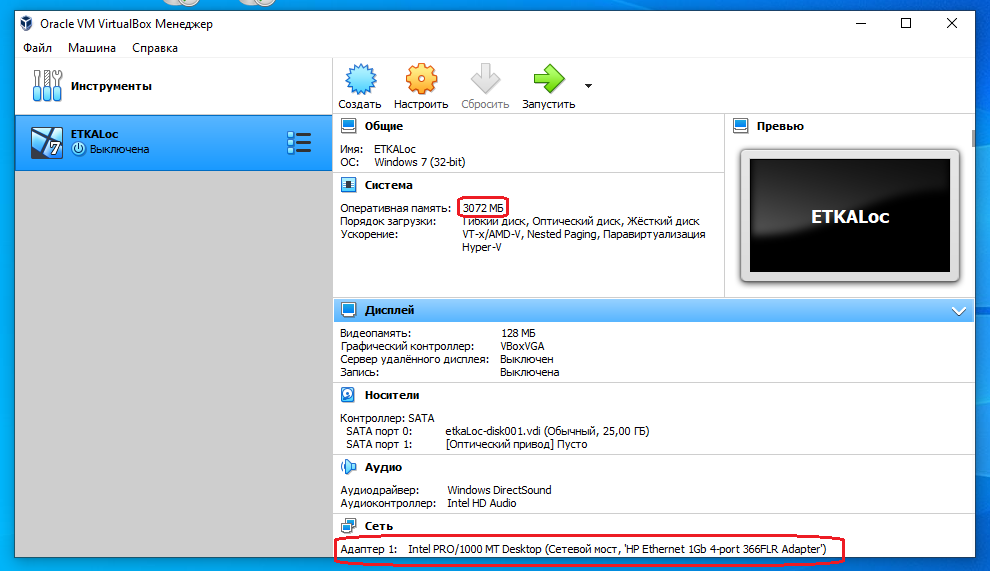The height and width of the screenshot is (571, 990).
Task: Click the Hyper-V acceleration text
Action: tap(481, 248)
